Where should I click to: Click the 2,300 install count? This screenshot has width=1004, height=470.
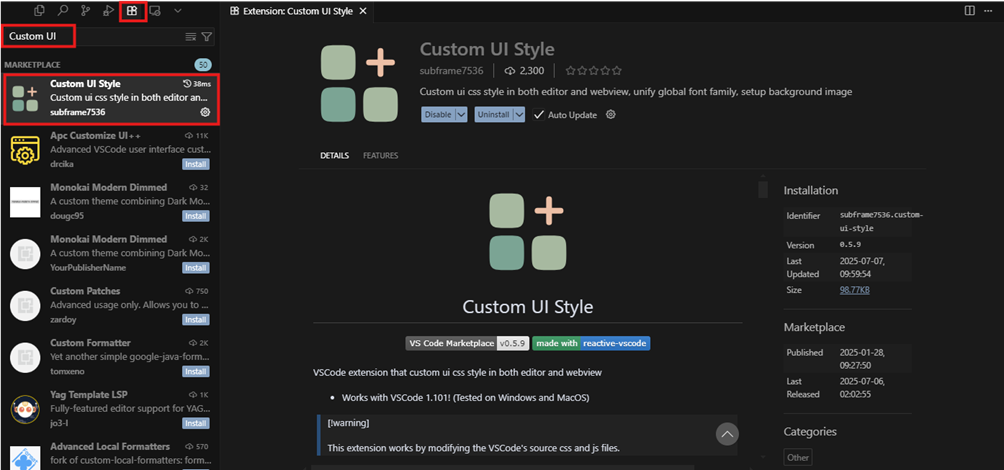(524, 70)
